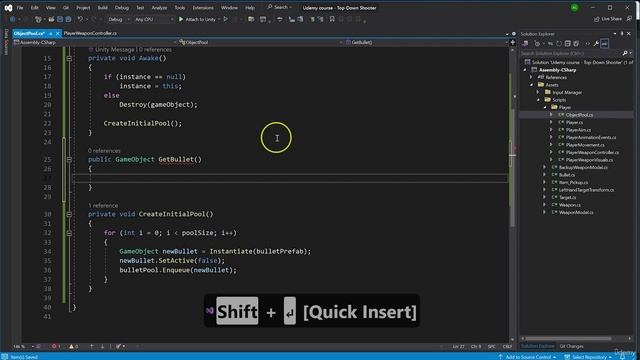This screenshot has height=360, width=640.
Task: Click the Bookmark toolbar icon
Action: click(332, 19)
